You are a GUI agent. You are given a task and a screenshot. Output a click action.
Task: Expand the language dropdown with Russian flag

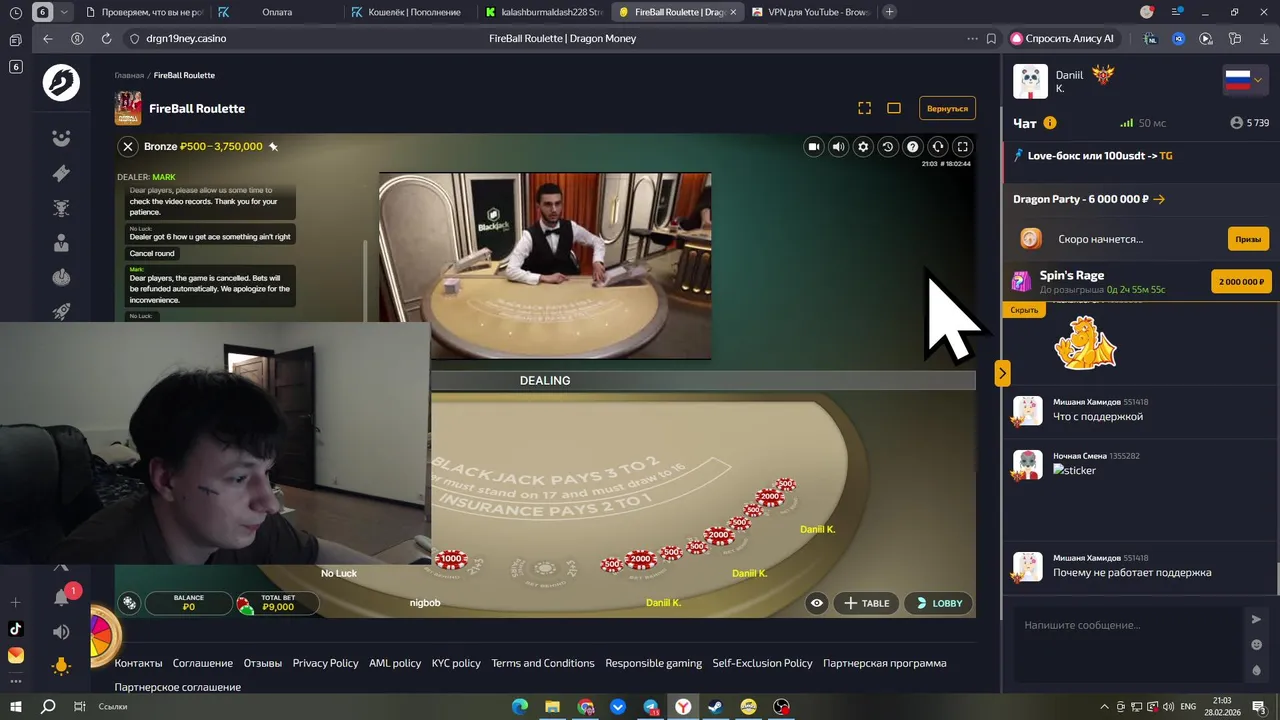[x=1246, y=80]
